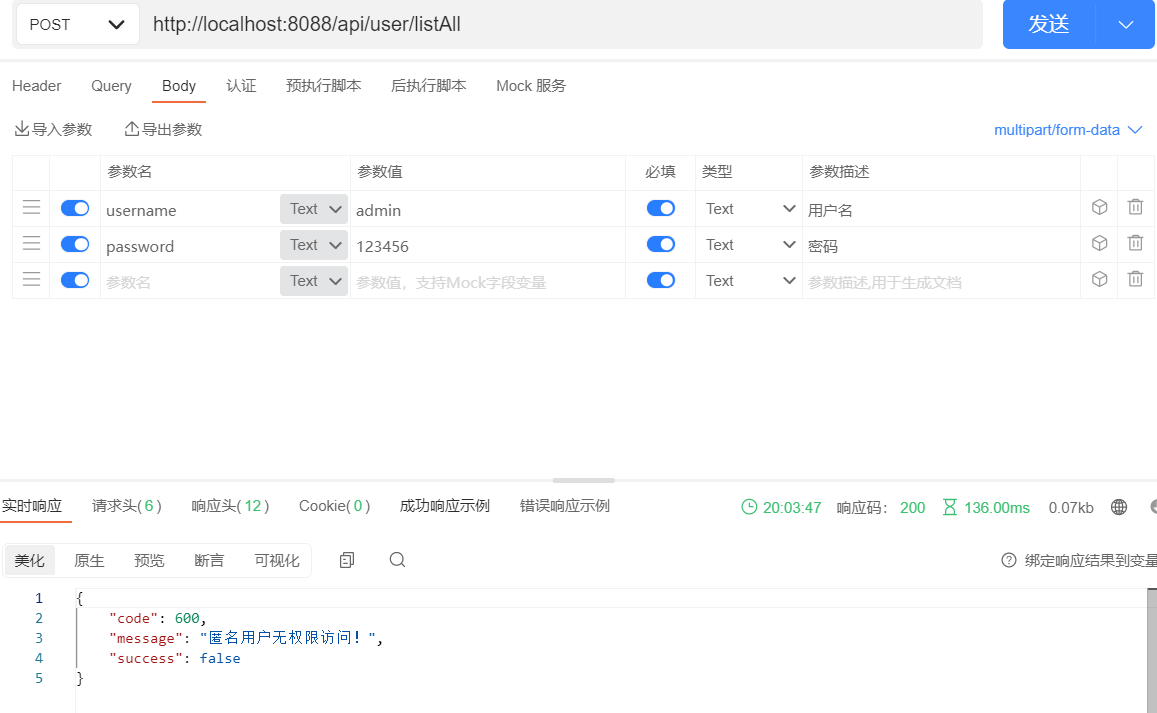Click the globe icon beside response size
The height and width of the screenshot is (713, 1157).
(x=1119, y=507)
